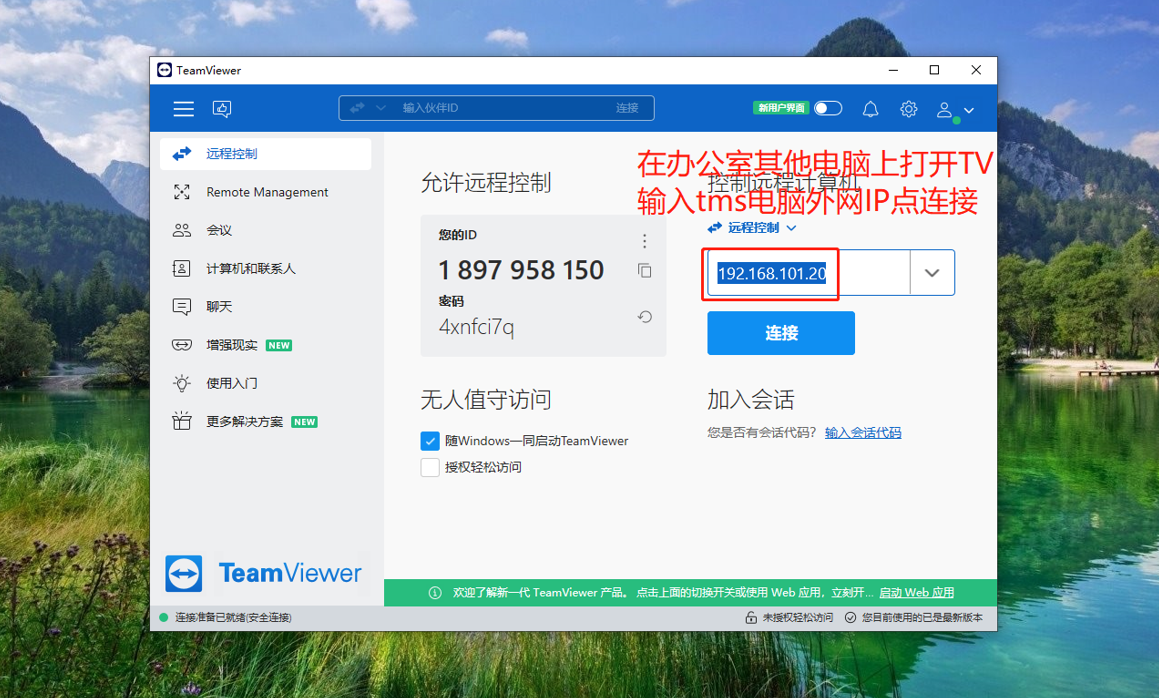This screenshot has height=698, width=1159.
Task: Click the info icon in the green banner
Action: tap(435, 593)
